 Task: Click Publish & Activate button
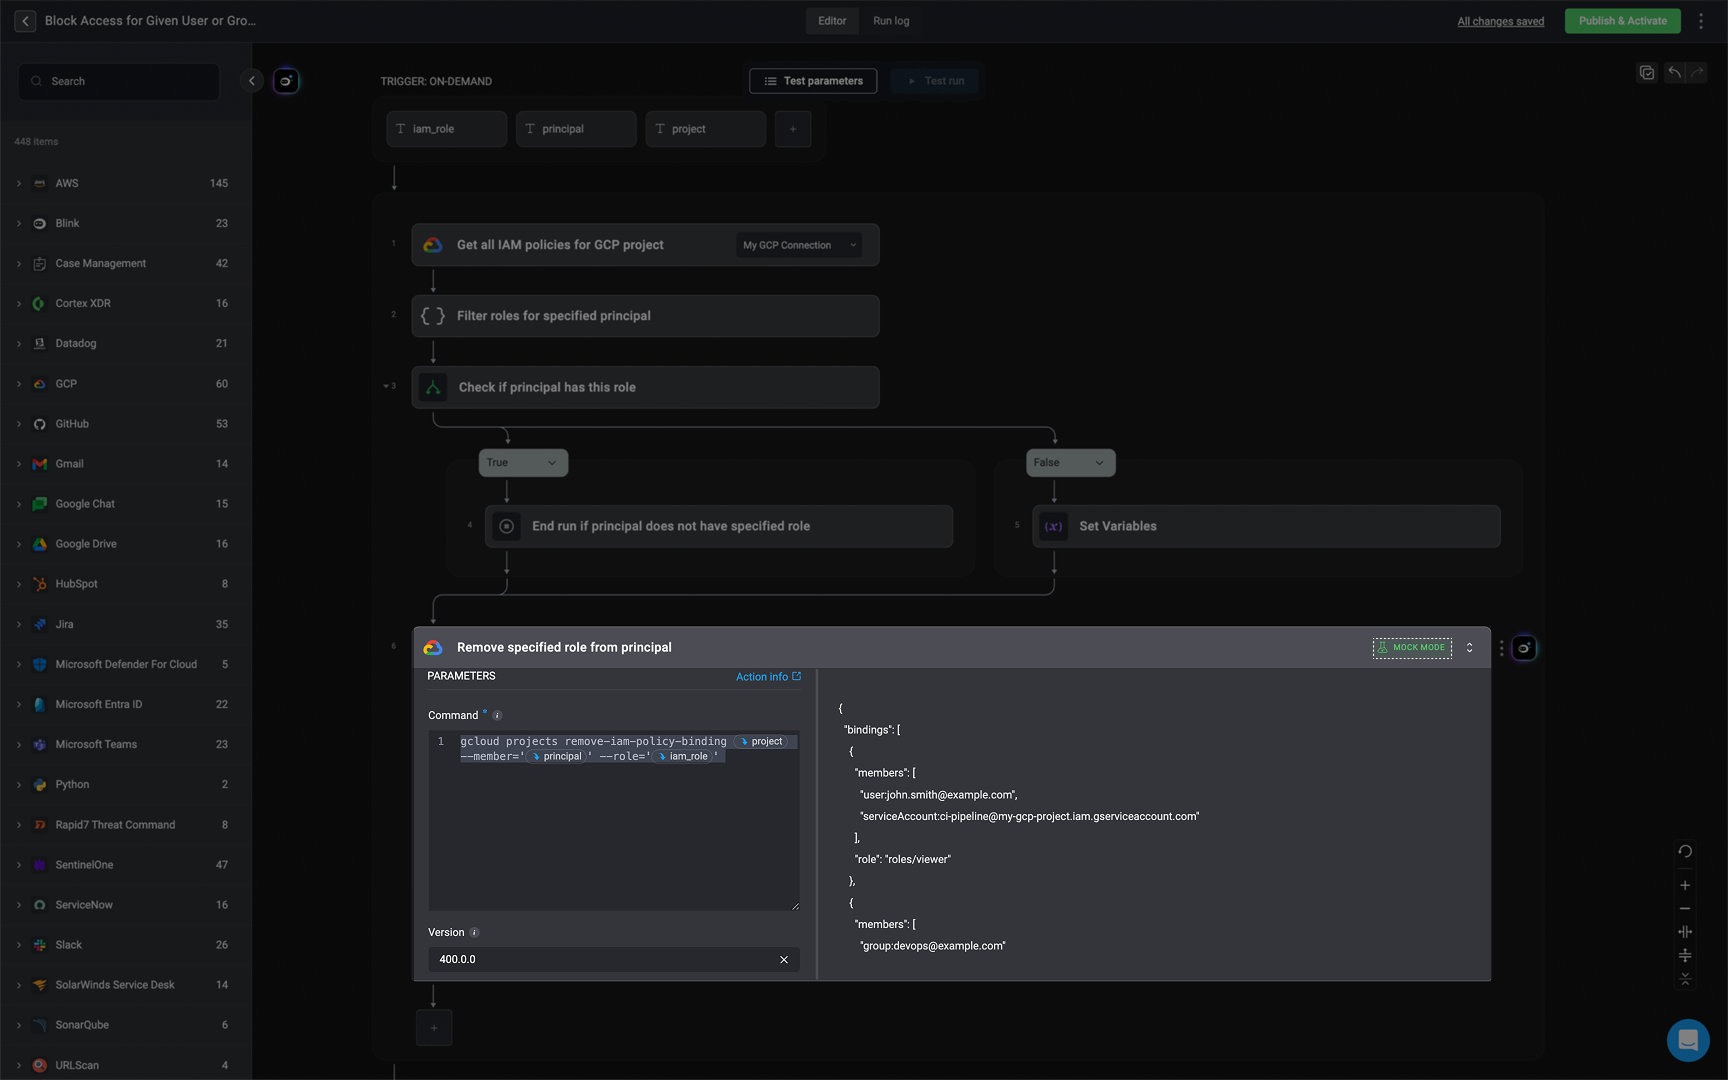[x=1622, y=21]
